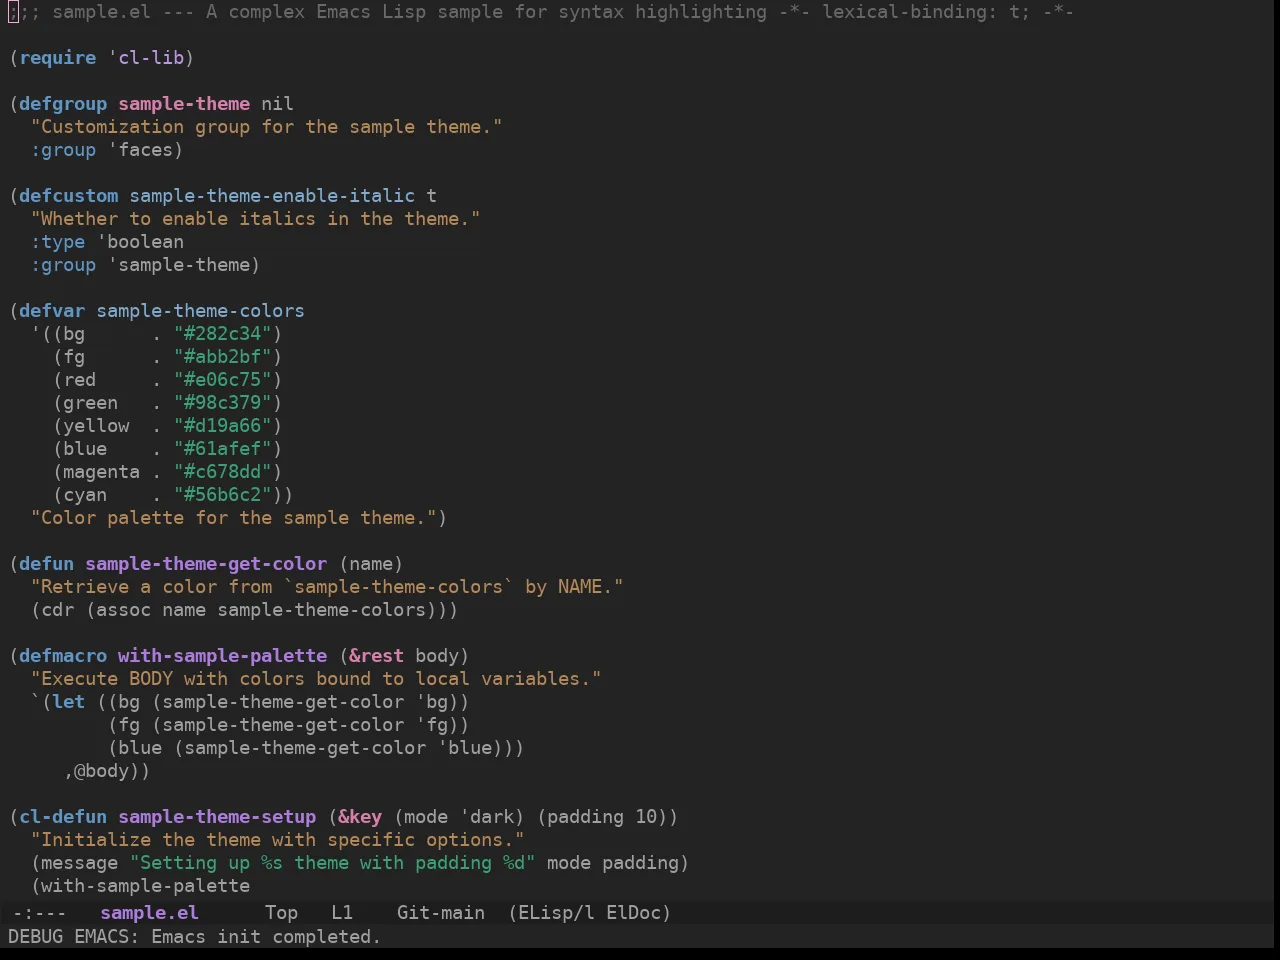Image resolution: width=1280 pixels, height=960 pixels.
Task: Click with-sample-palette macro name in the defmacro line
Action: point(223,656)
